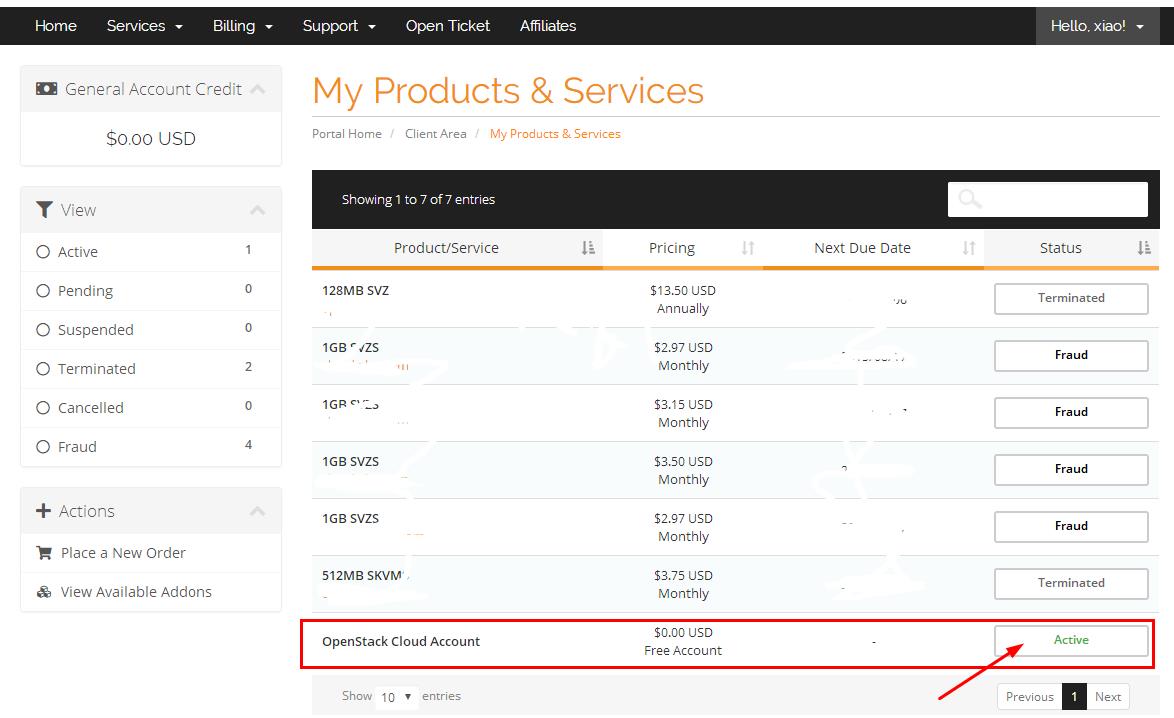Select the Active filter radio button

43,252
